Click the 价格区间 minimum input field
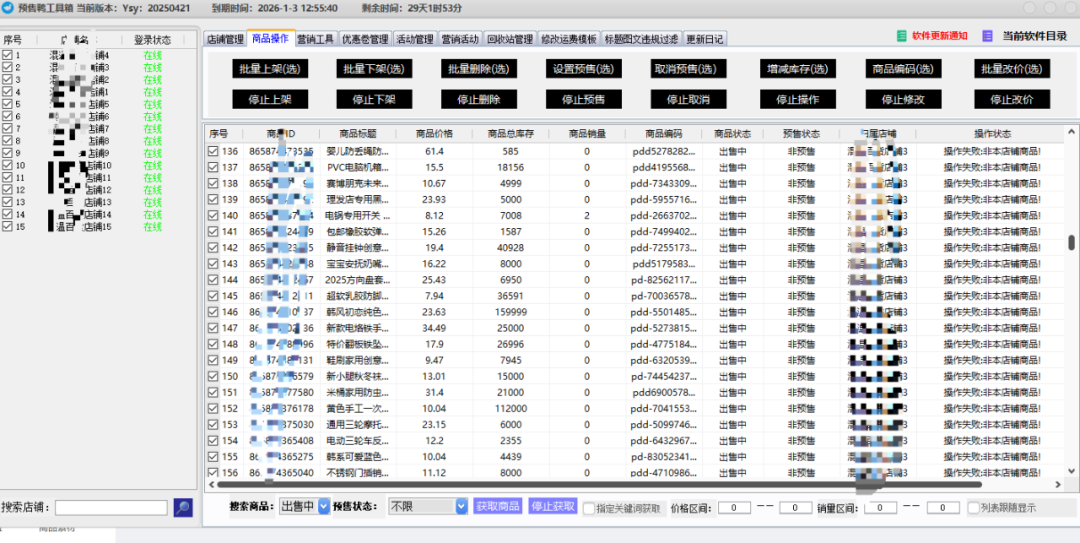The height and width of the screenshot is (543, 1080). pos(736,508)
